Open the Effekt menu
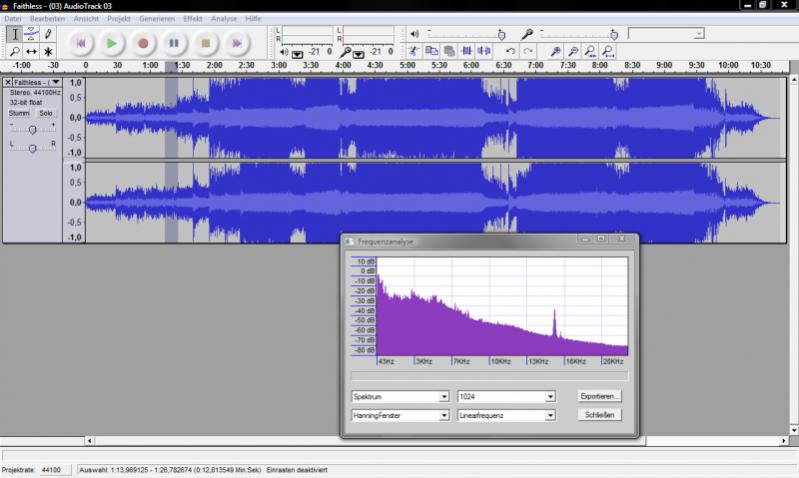 pos(192,18)
